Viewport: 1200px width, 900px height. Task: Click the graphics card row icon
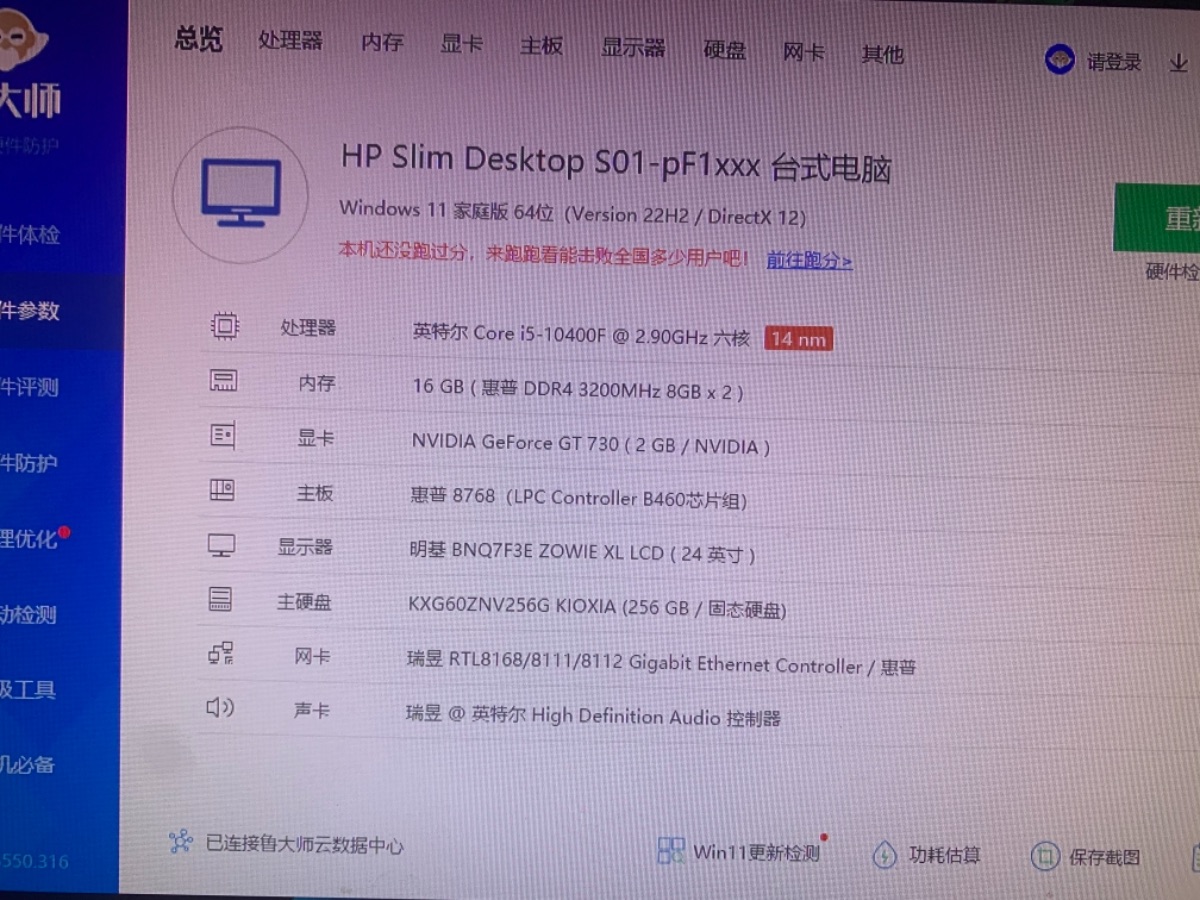[222, 436]
